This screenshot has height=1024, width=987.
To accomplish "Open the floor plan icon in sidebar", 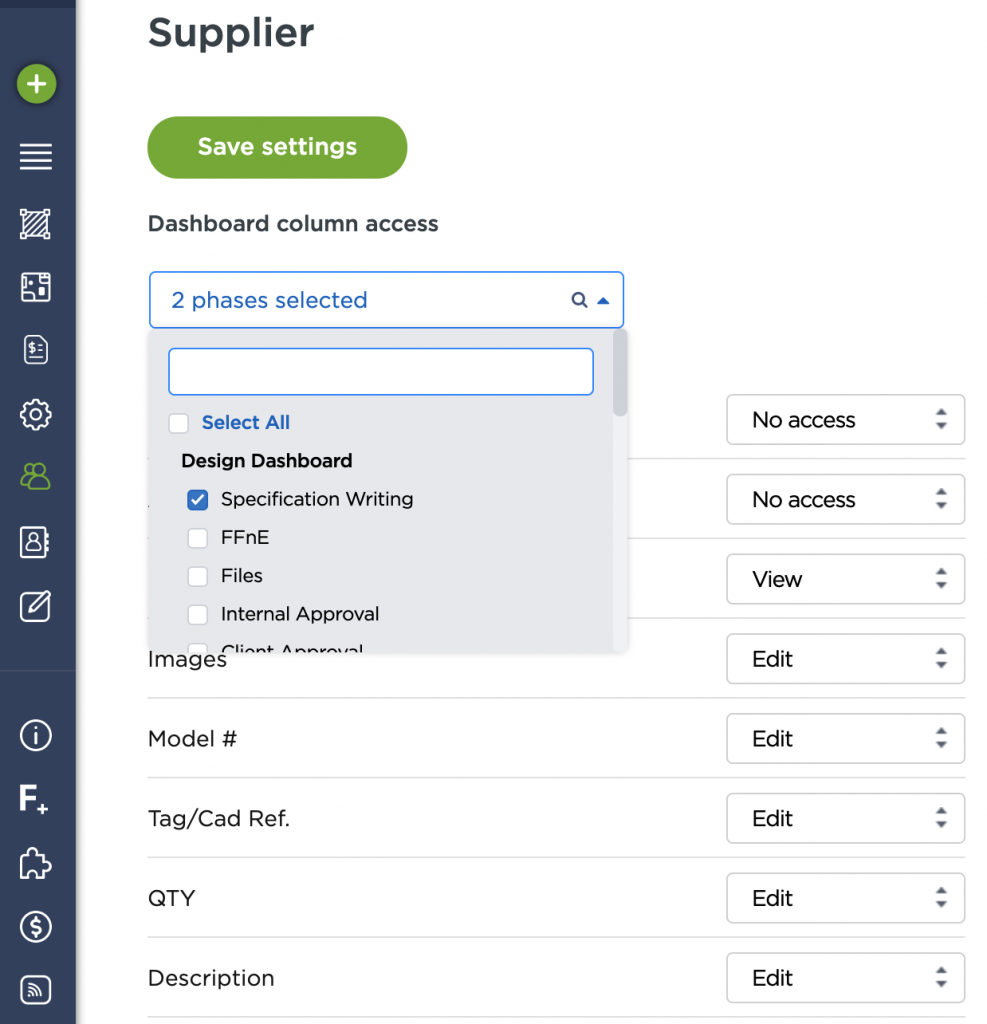I will click(x=36, y=288).
